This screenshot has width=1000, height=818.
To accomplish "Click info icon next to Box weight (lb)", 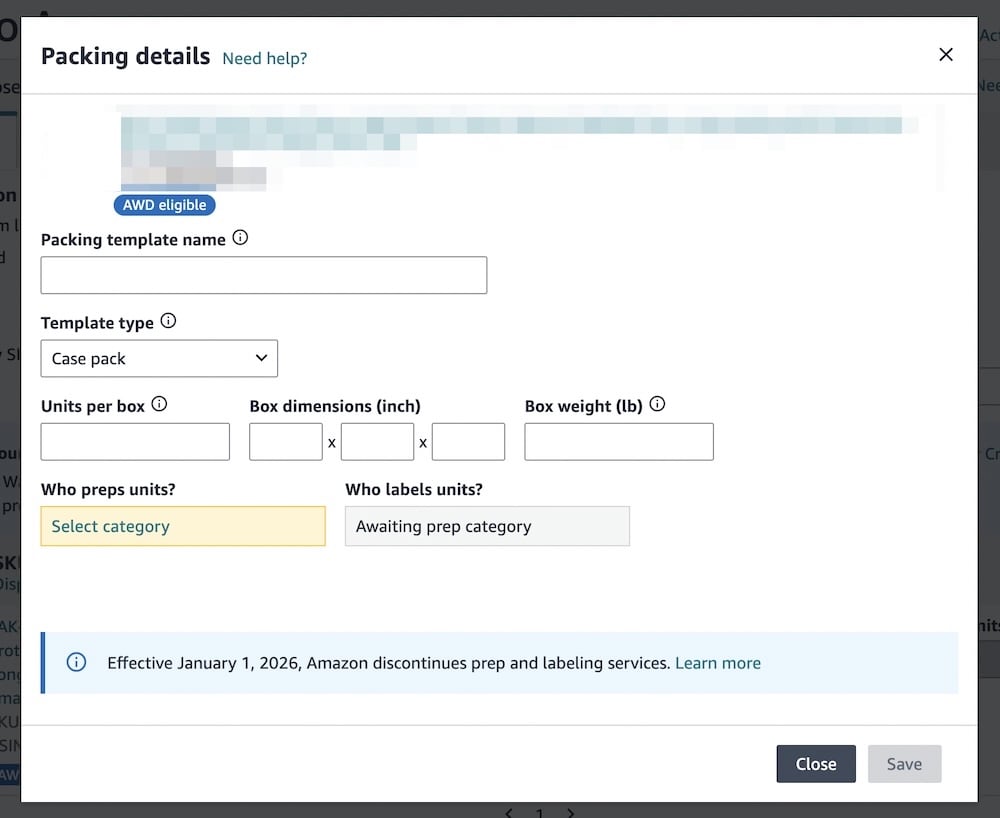I will pyautogui.click(x=657, y=405).
